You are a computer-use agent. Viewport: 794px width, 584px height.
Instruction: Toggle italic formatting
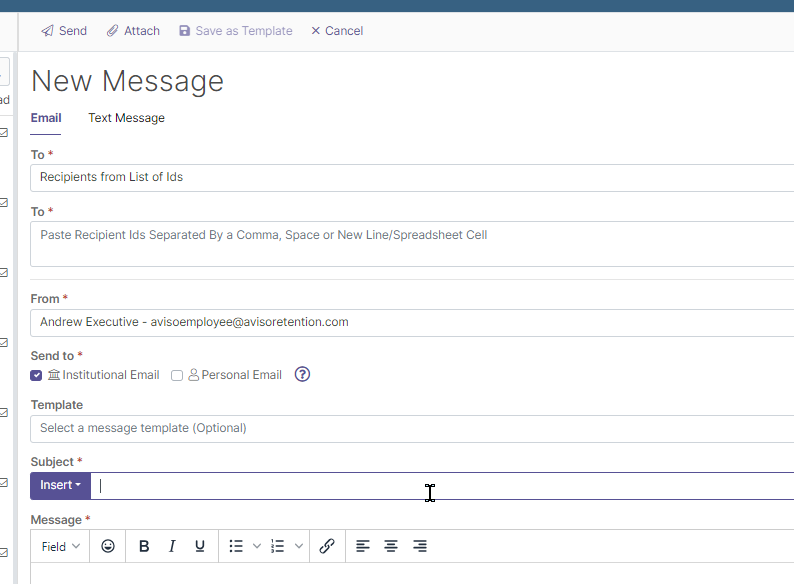172,546
